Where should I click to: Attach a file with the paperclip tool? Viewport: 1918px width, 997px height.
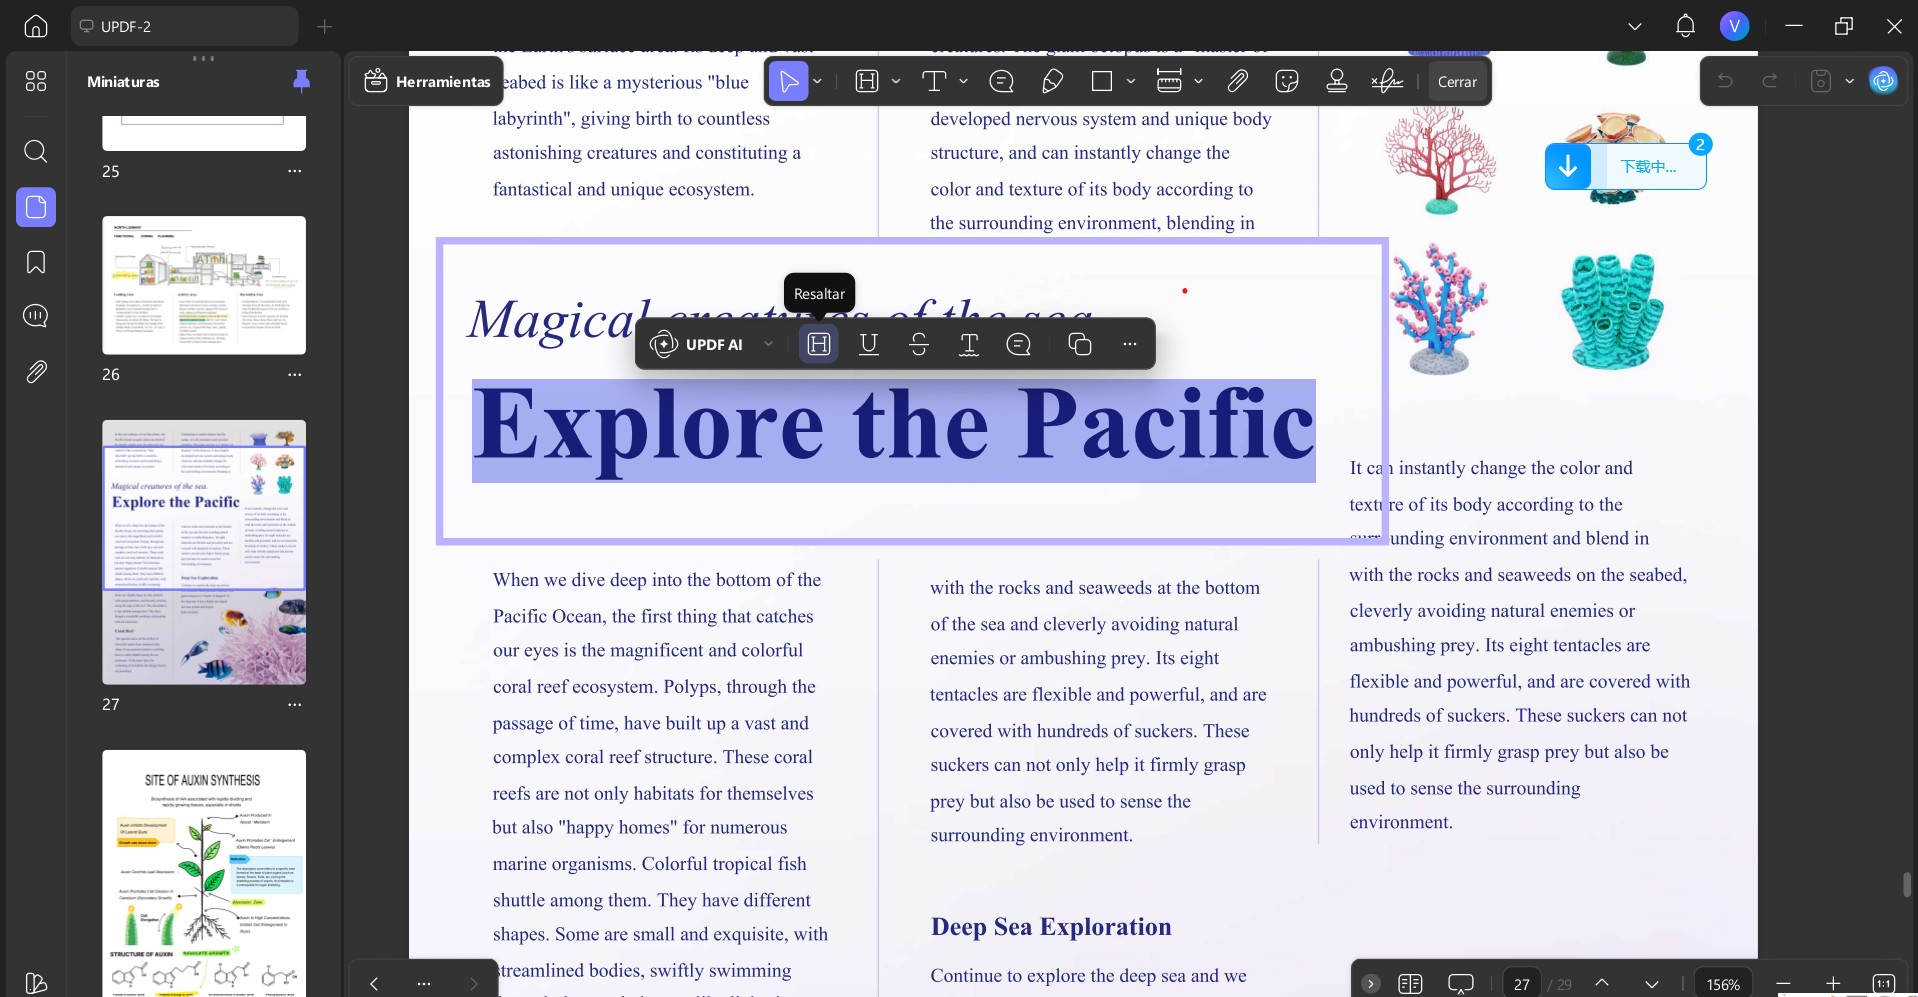[1237, 81]
